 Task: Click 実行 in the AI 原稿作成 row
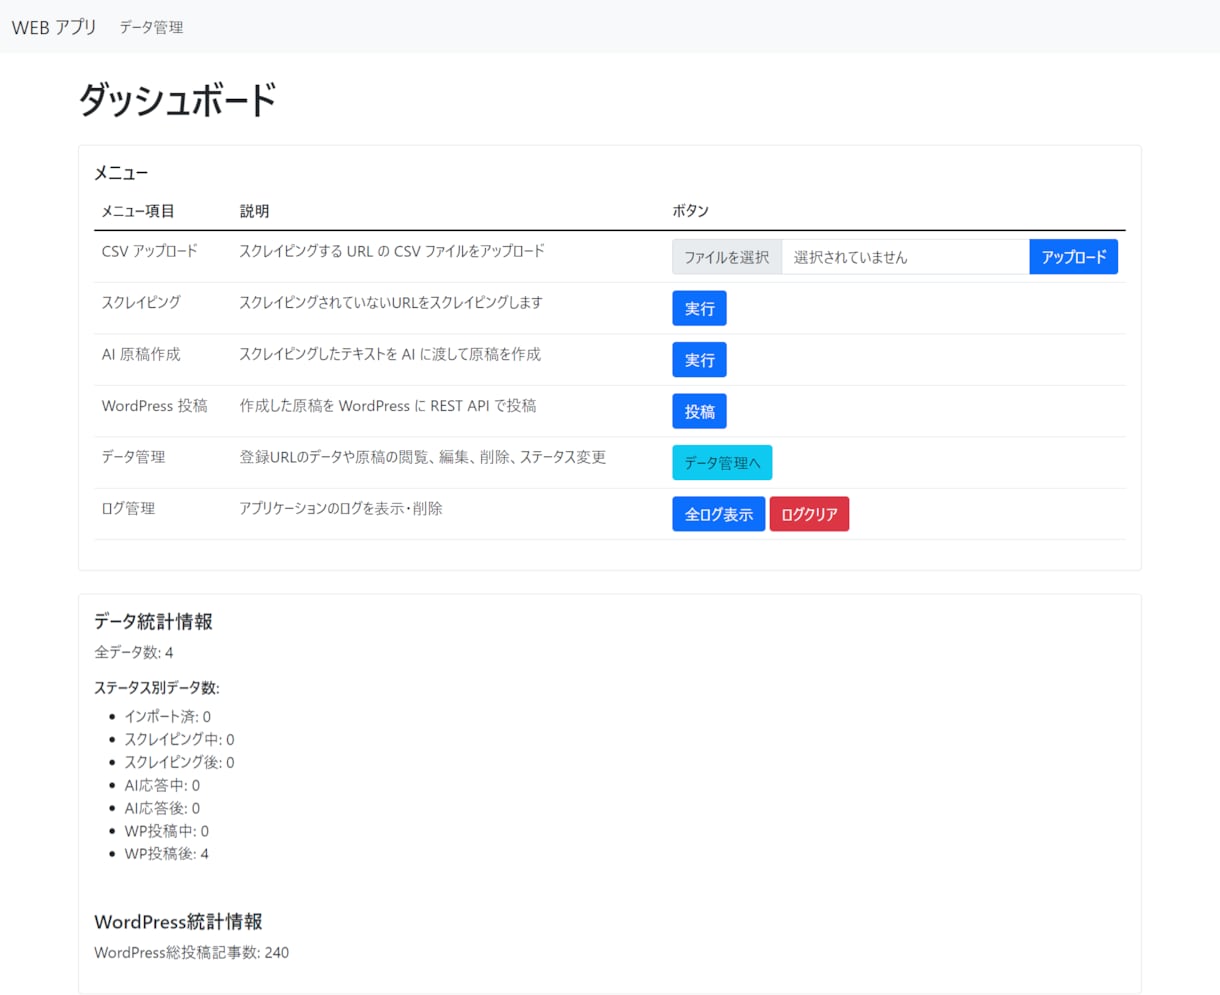(x=699, y=360)
